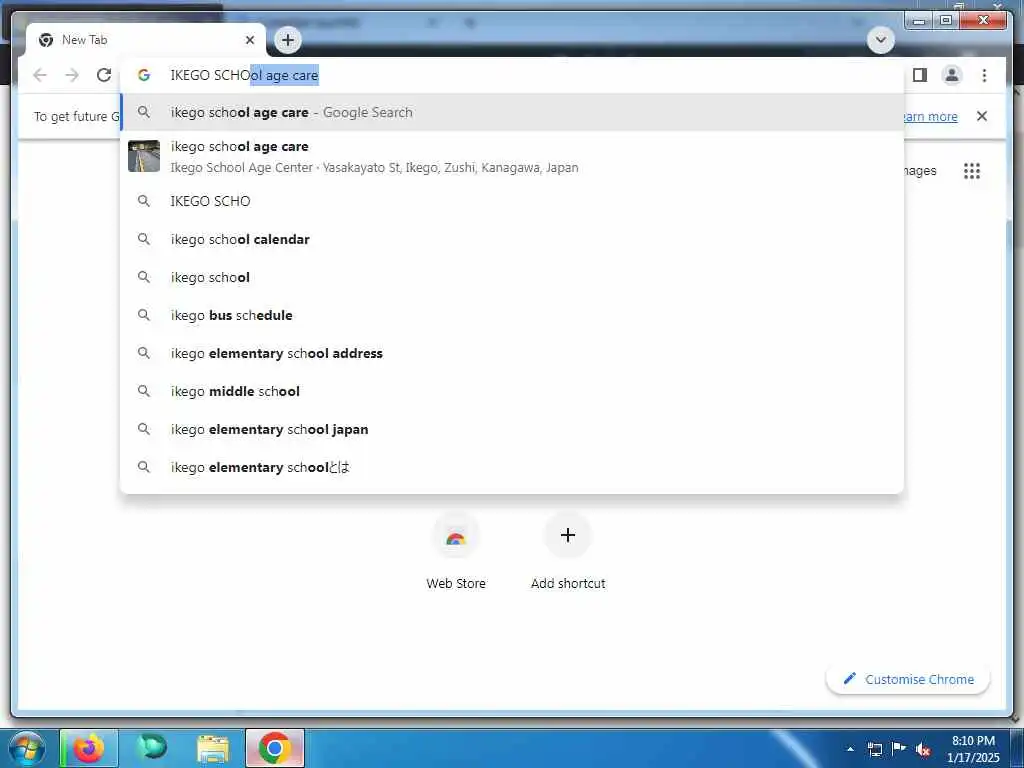
Task: Open the File Explorer taskbar icon
Action: pos(213,748)
